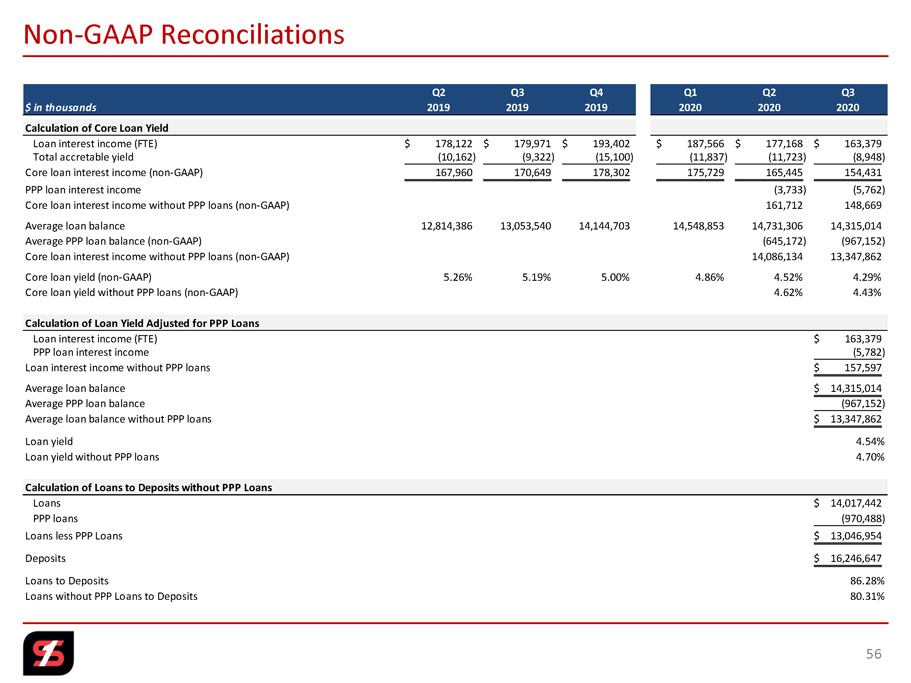Click the Q3 2020 column header
The image size is (911, 683).
click(x=848, y=100)
